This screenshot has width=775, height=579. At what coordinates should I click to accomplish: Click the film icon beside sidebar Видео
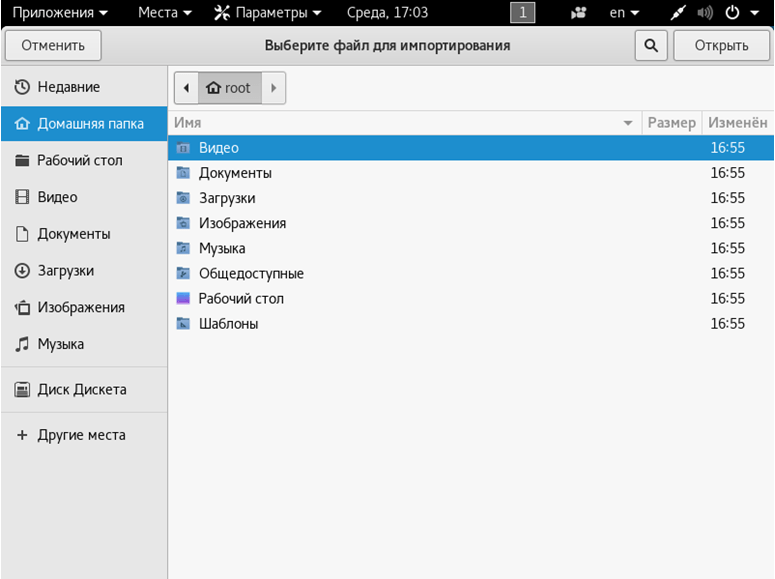point(22,197)
